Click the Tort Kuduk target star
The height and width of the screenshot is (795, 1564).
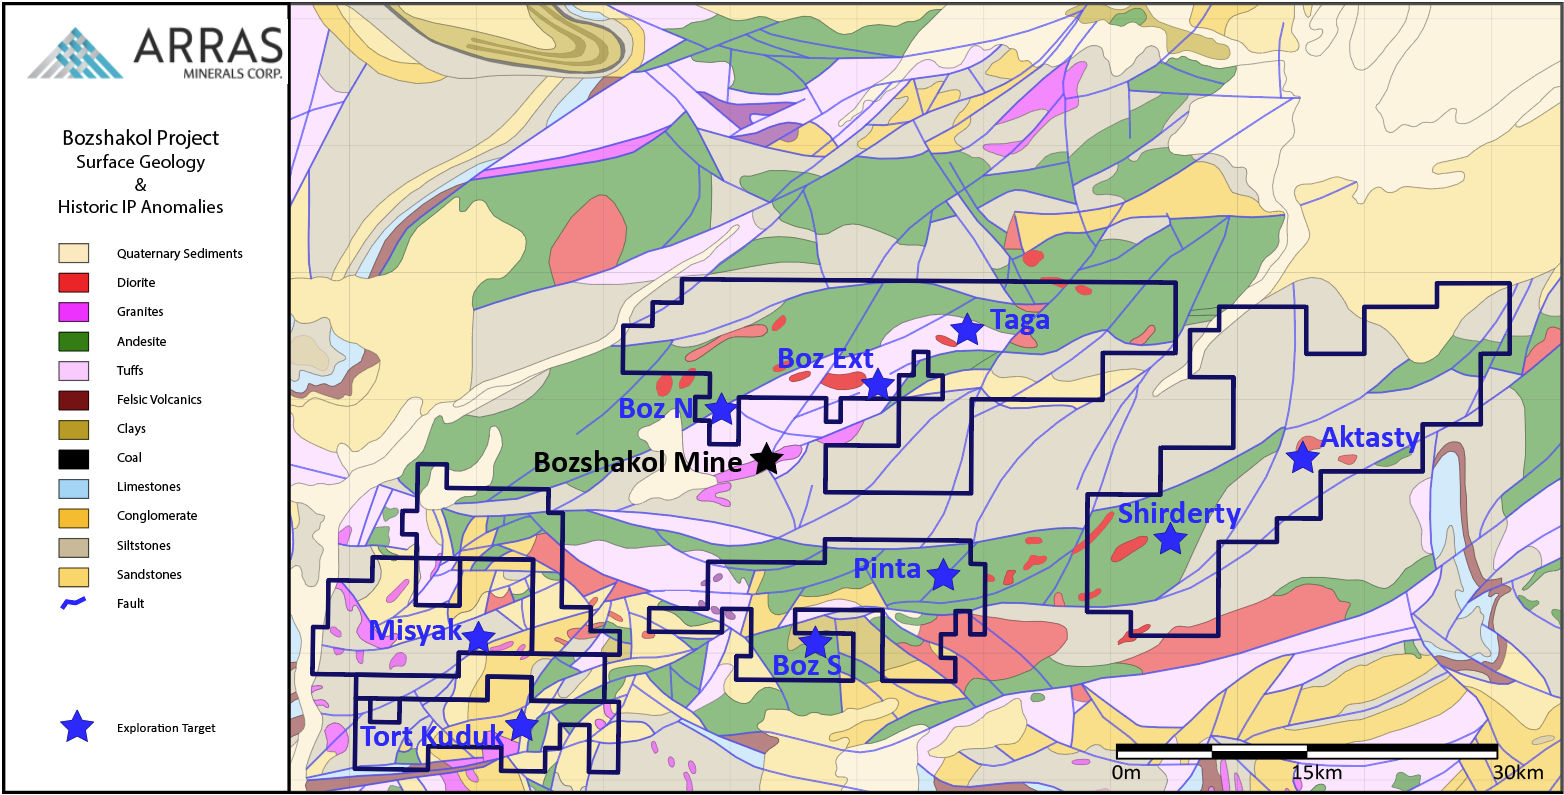521,724
